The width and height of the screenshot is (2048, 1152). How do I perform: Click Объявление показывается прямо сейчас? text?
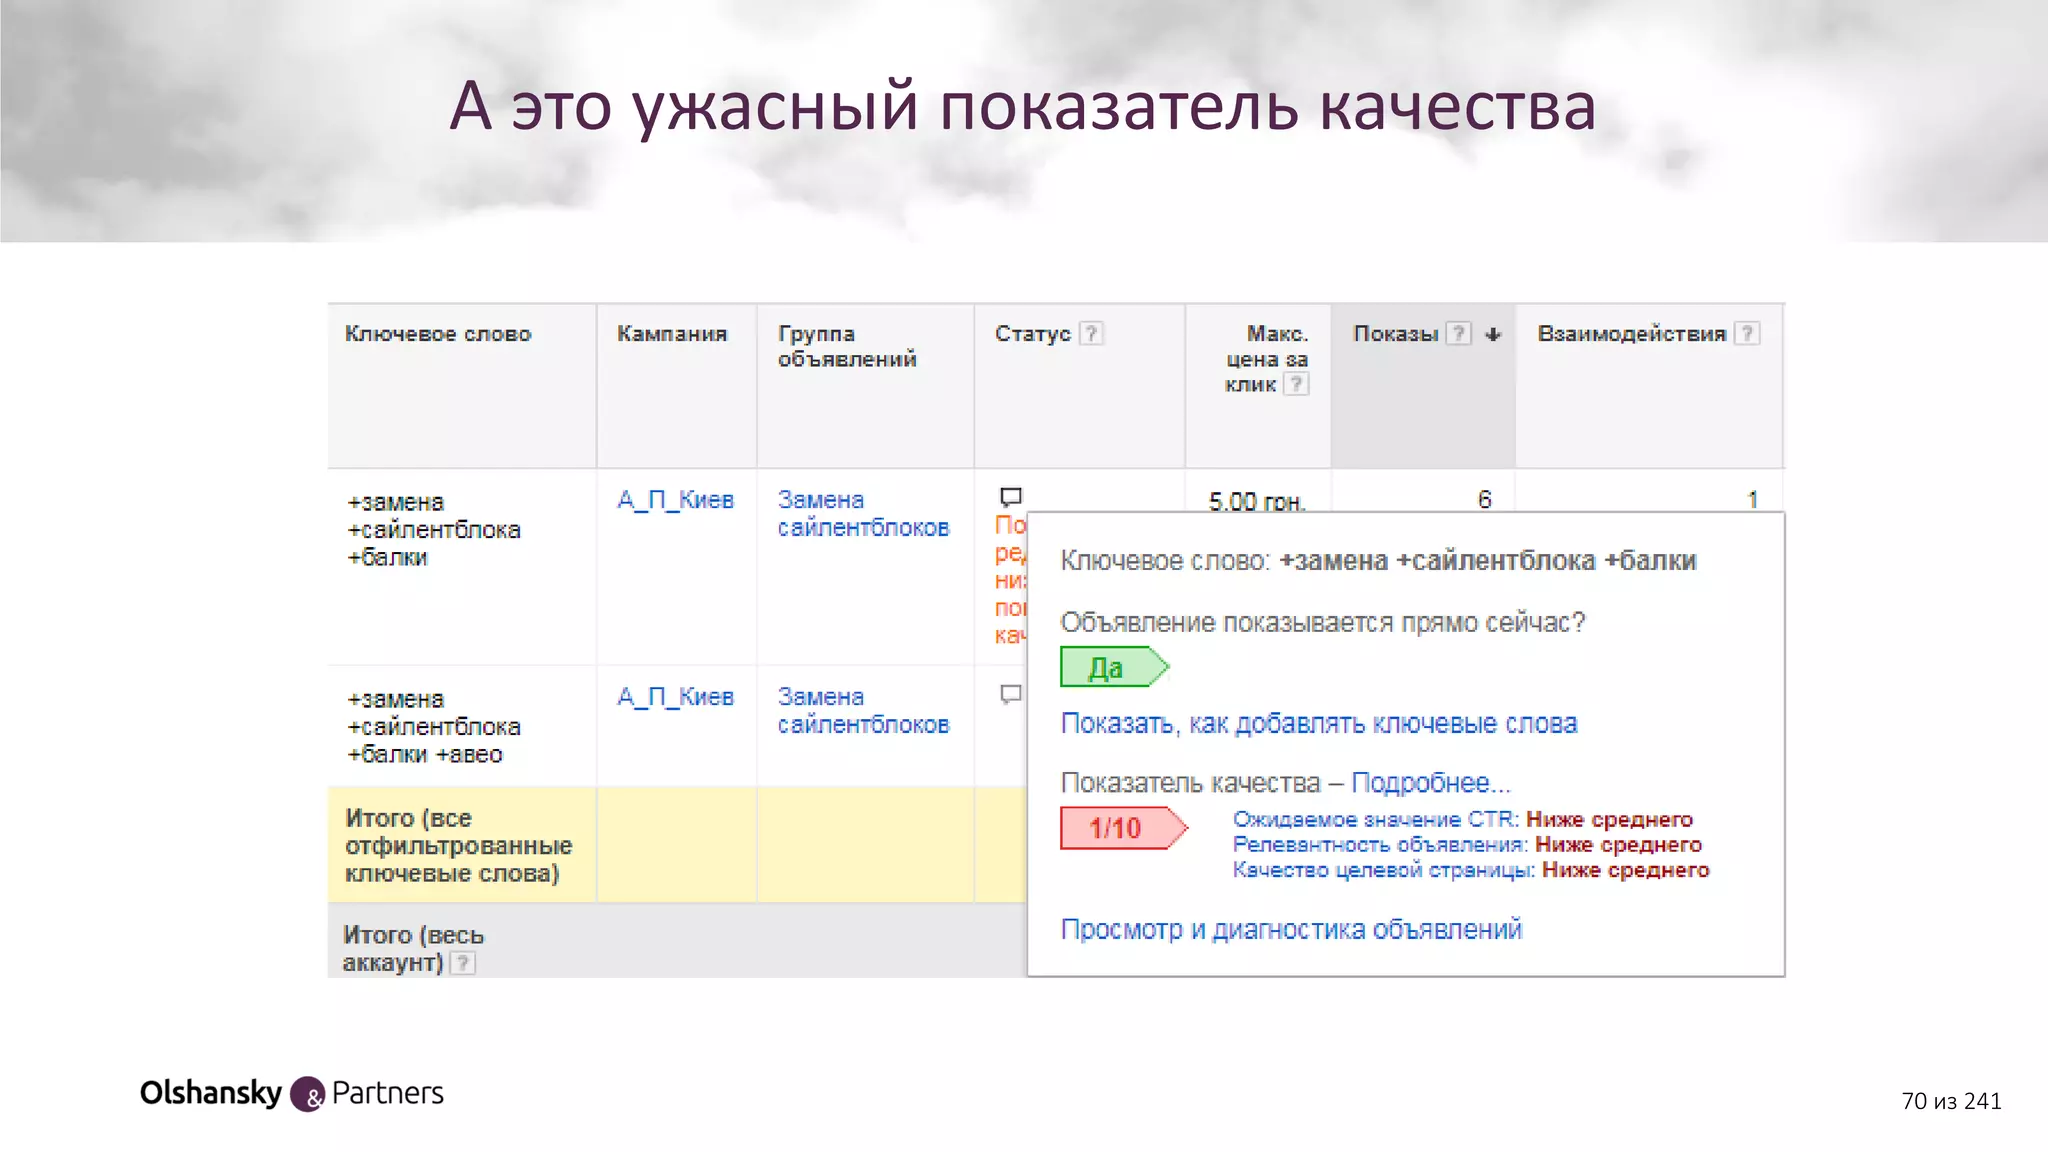pyautogui.click(x=1323, y=622)
